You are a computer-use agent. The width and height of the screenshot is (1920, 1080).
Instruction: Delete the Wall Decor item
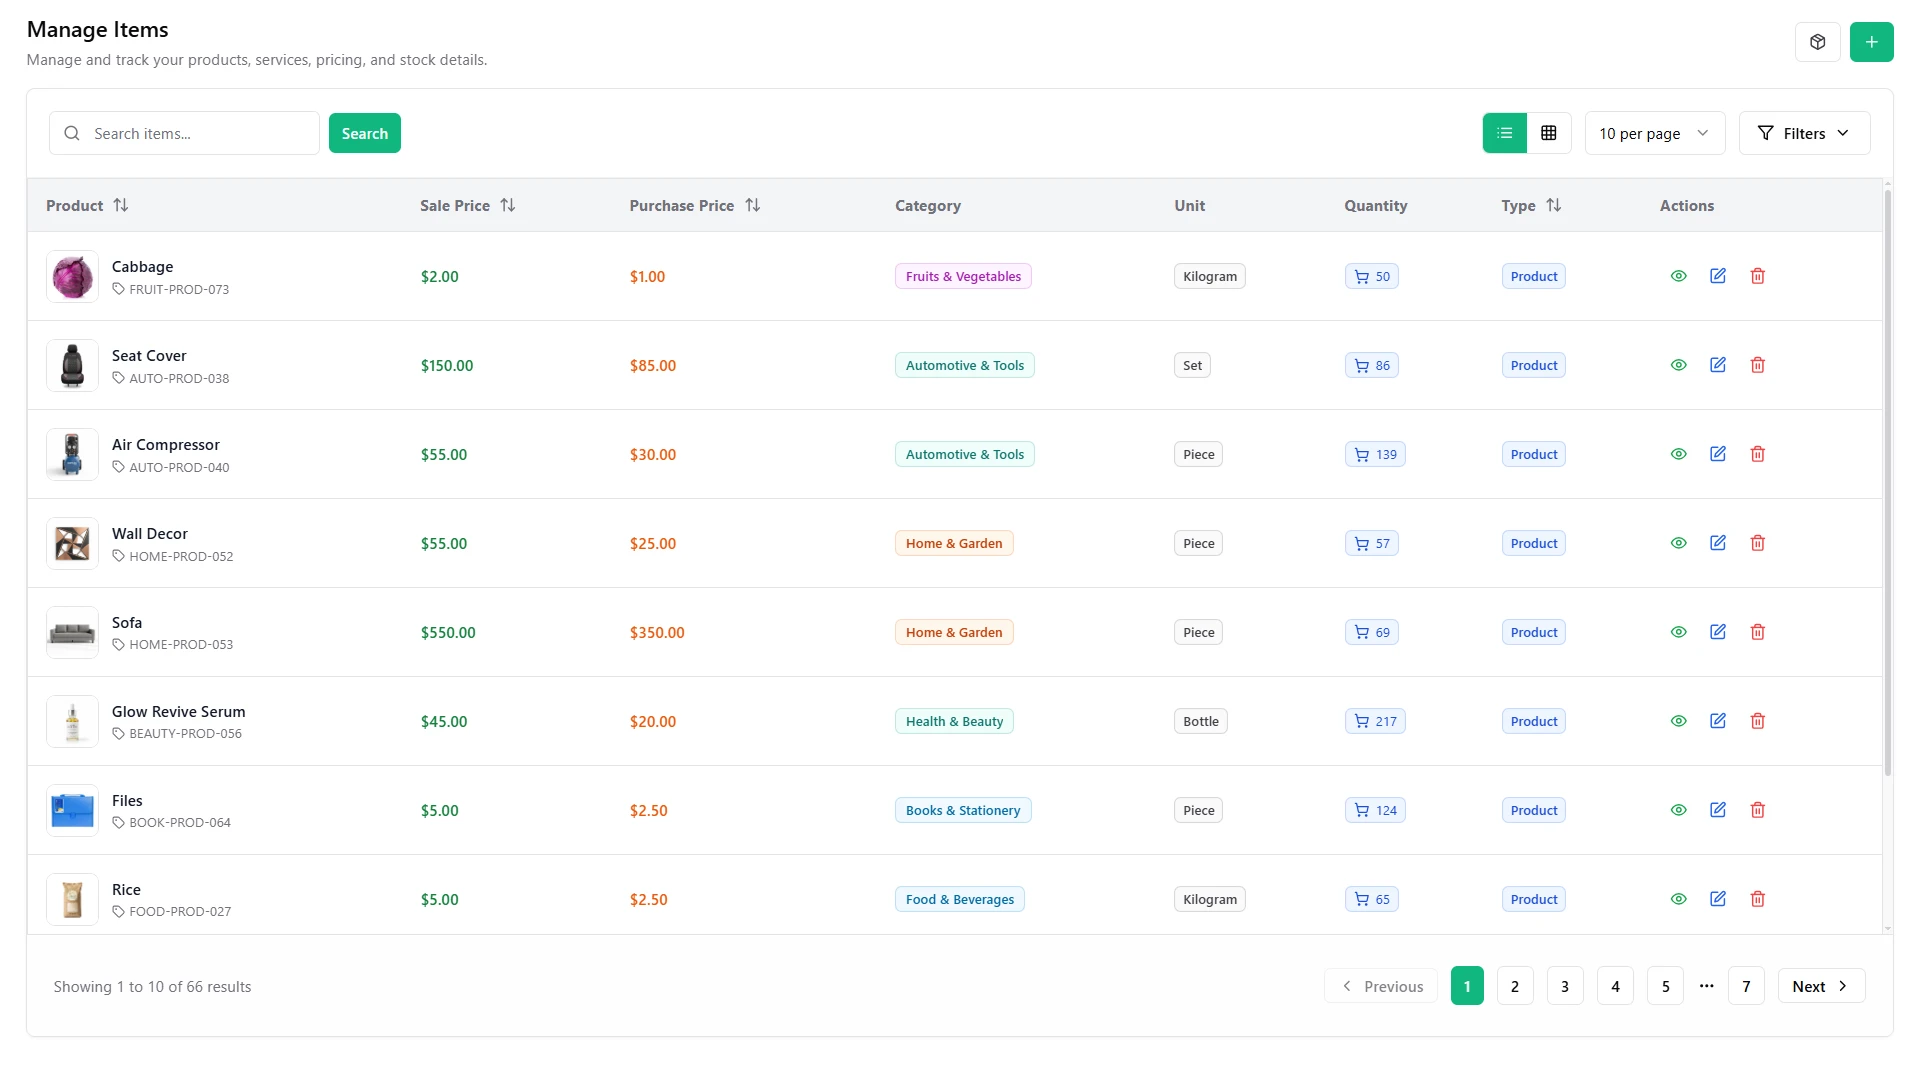(x=1757, y=543)
